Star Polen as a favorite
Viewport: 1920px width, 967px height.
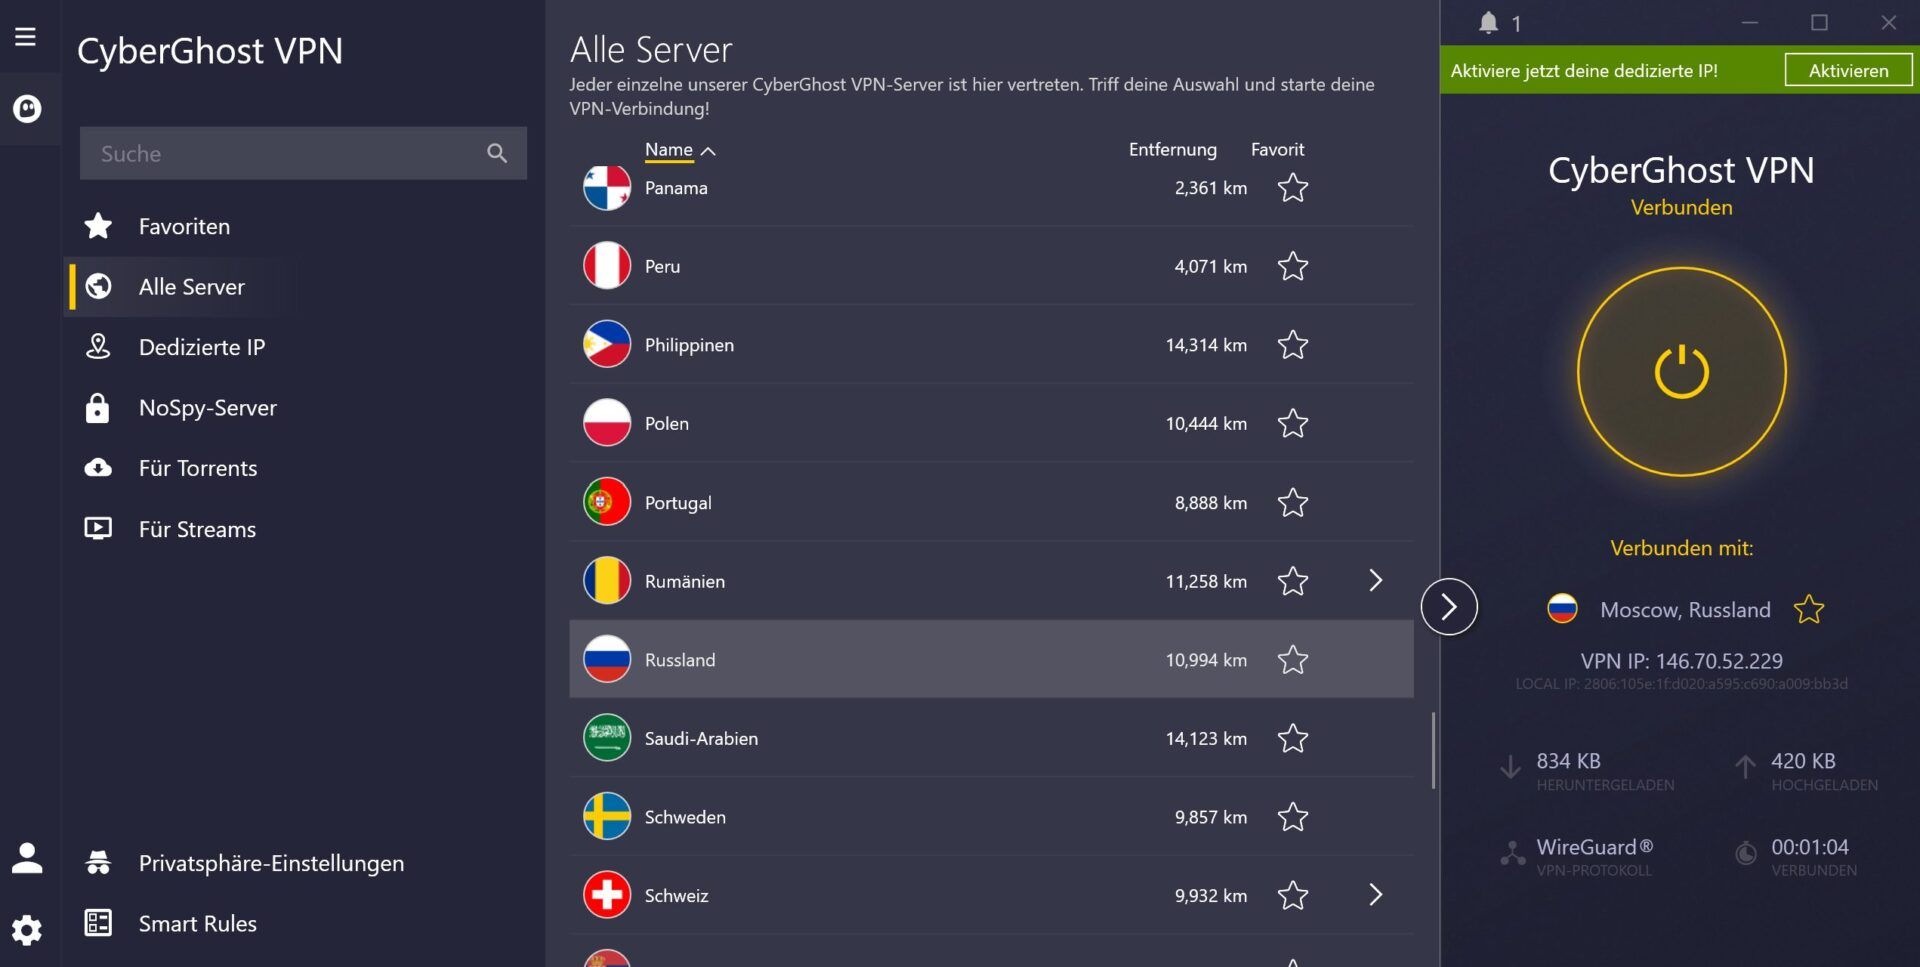tap(1293, 423)
